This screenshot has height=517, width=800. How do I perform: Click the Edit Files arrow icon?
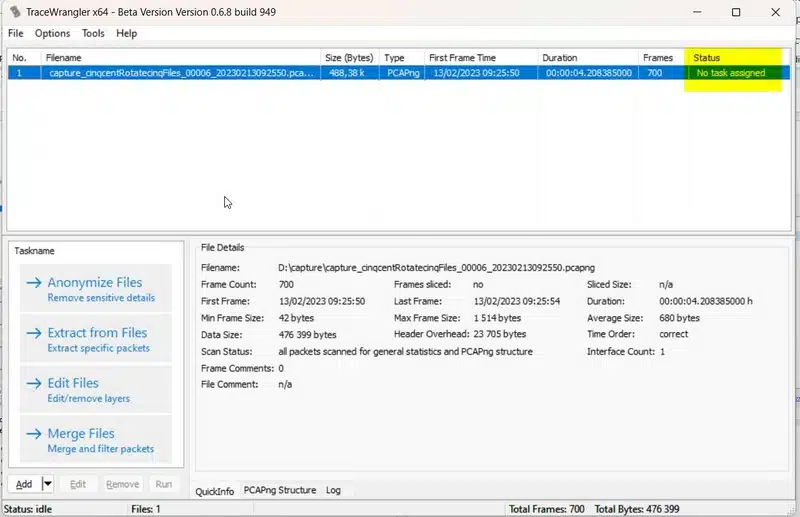pyautogui.click(x=34, y=383)
